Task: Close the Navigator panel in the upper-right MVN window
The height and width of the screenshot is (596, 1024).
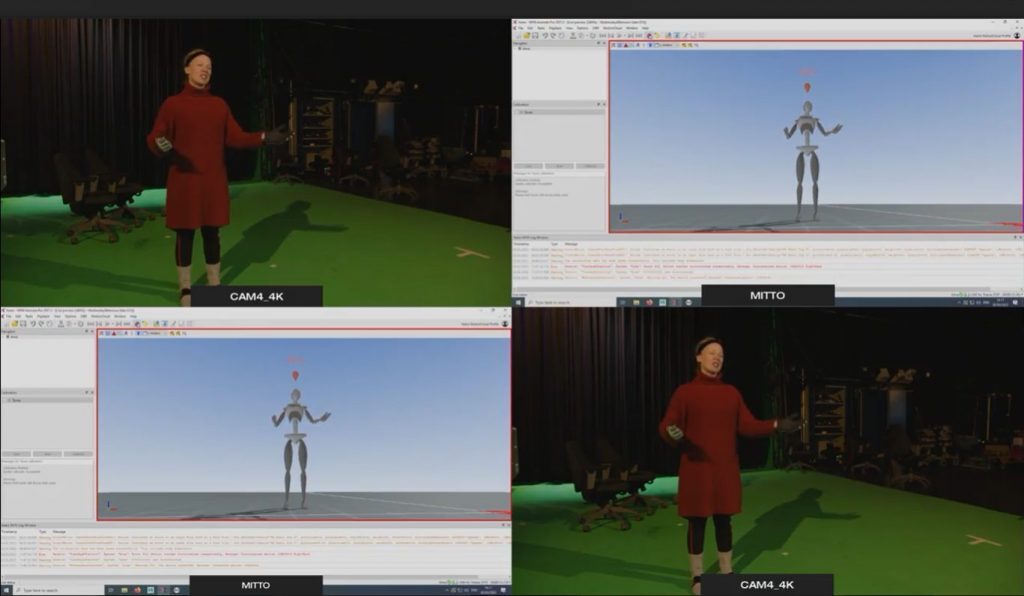Action: coord(603,45)
